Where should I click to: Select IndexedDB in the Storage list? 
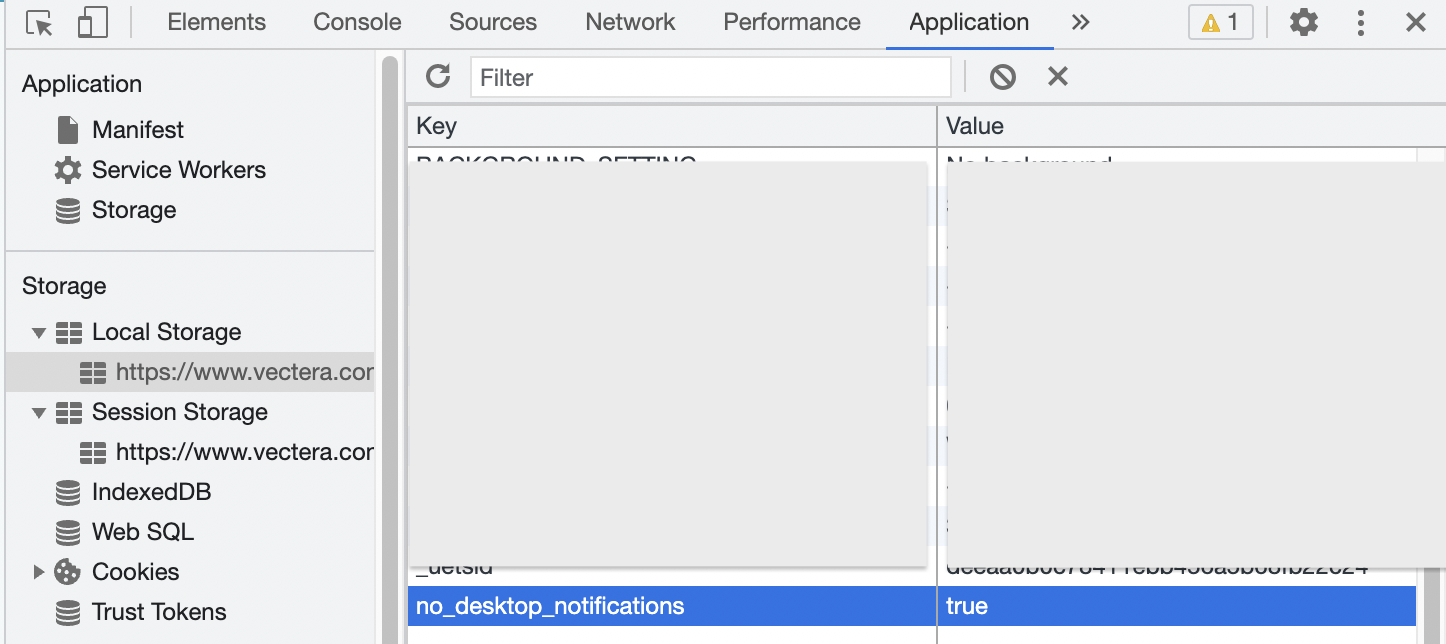click(x=151, y=492)
